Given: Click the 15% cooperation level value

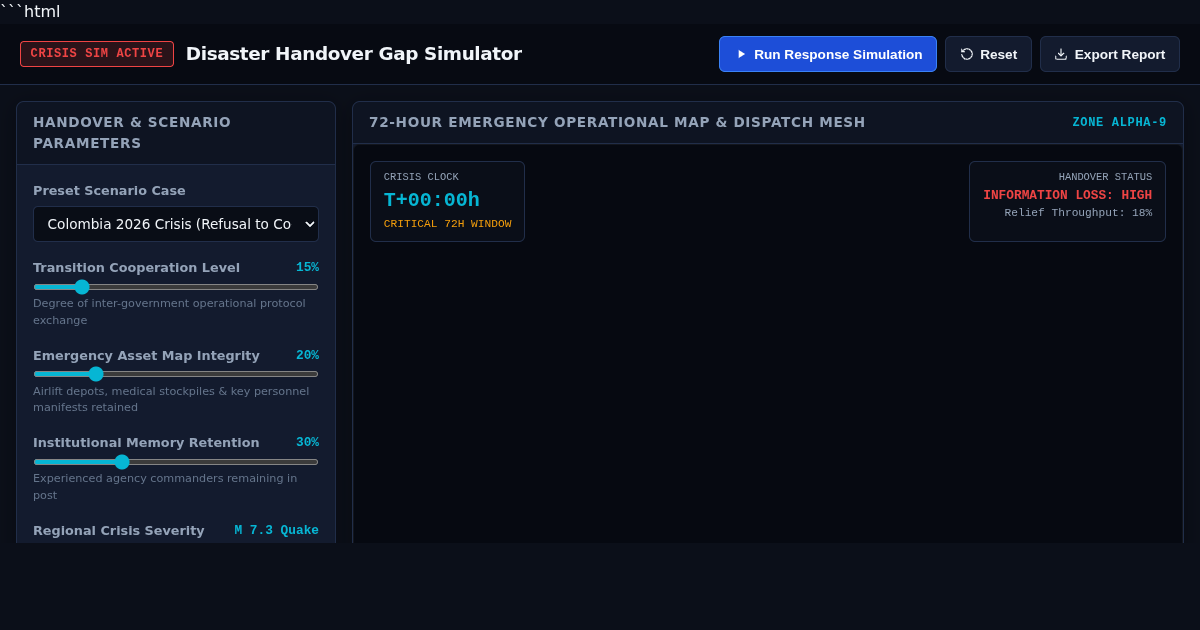Looking at the screenshot, I should point(307,268).
